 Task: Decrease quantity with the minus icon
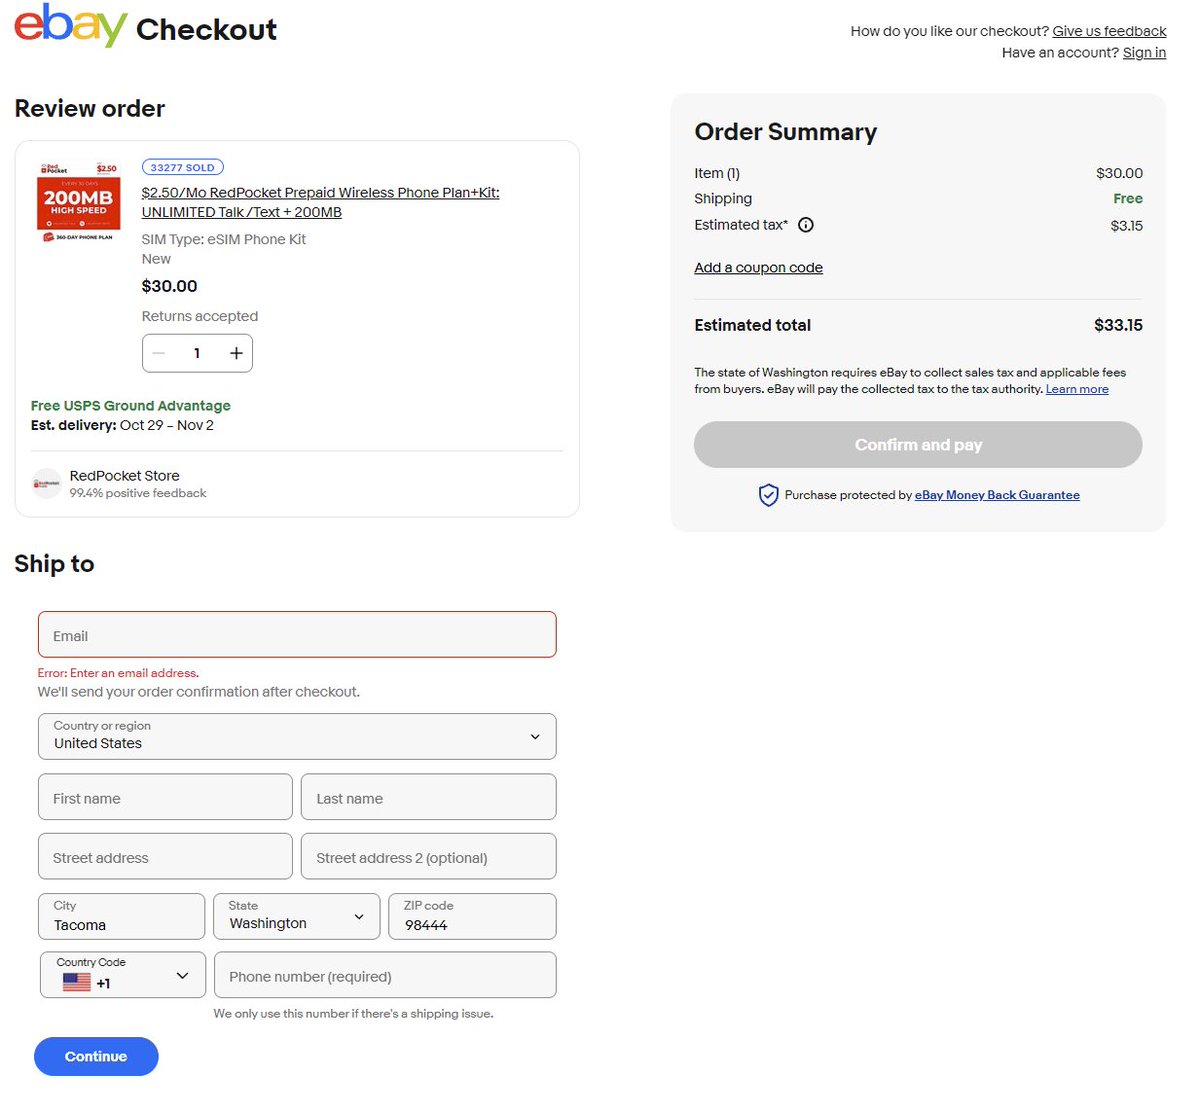[159, 353]
